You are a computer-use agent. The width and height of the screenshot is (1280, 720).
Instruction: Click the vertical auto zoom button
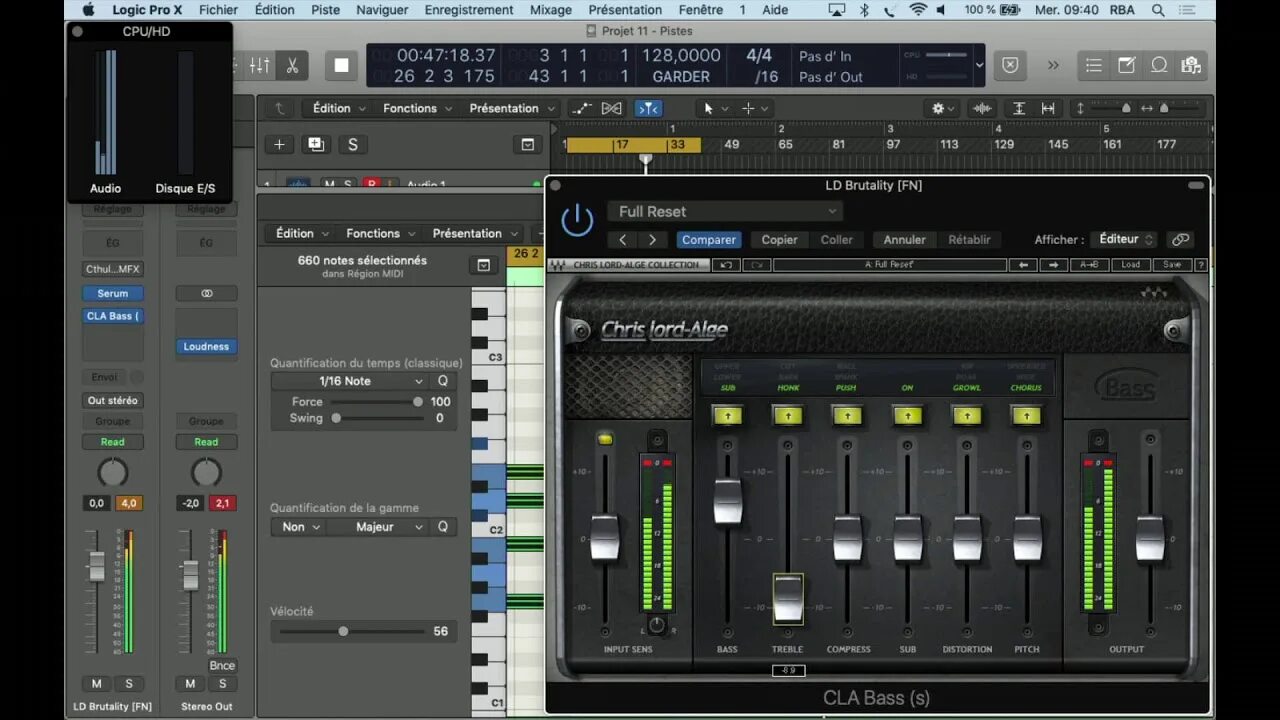(x=1019, y=108)
